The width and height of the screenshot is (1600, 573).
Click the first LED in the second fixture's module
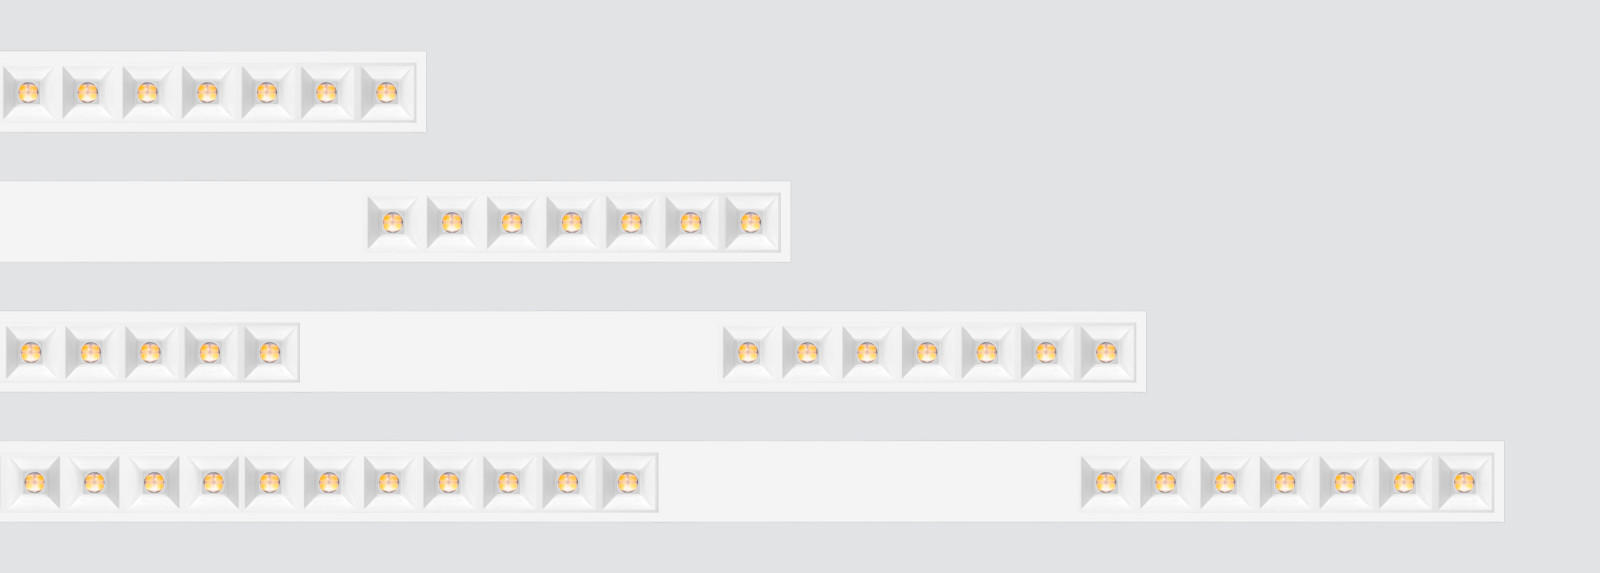point(392,222)
